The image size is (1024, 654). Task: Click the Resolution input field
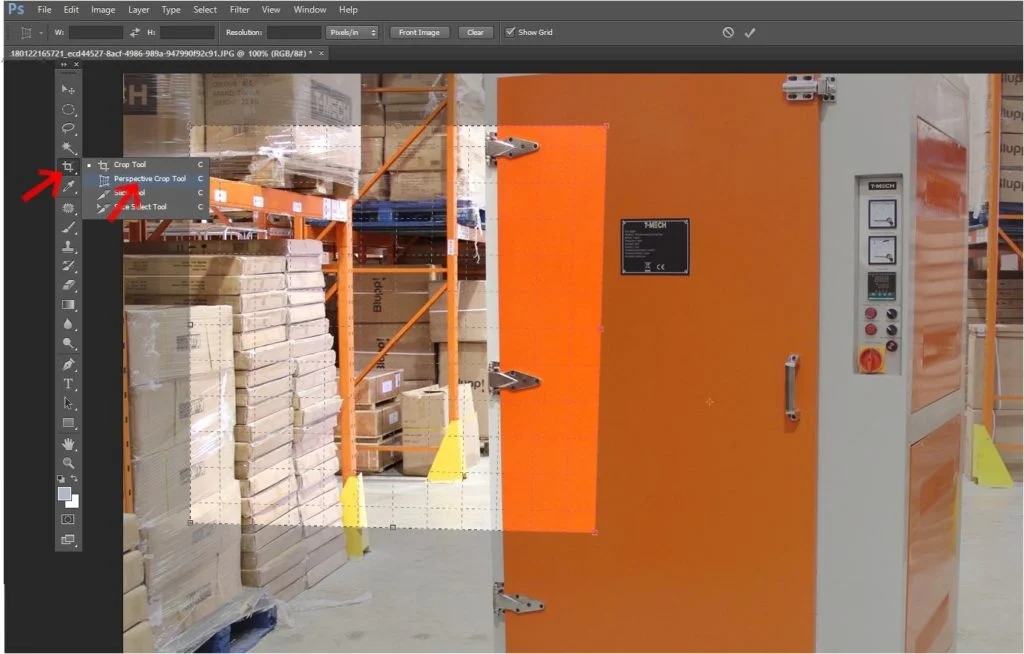(x=294, y=32)
